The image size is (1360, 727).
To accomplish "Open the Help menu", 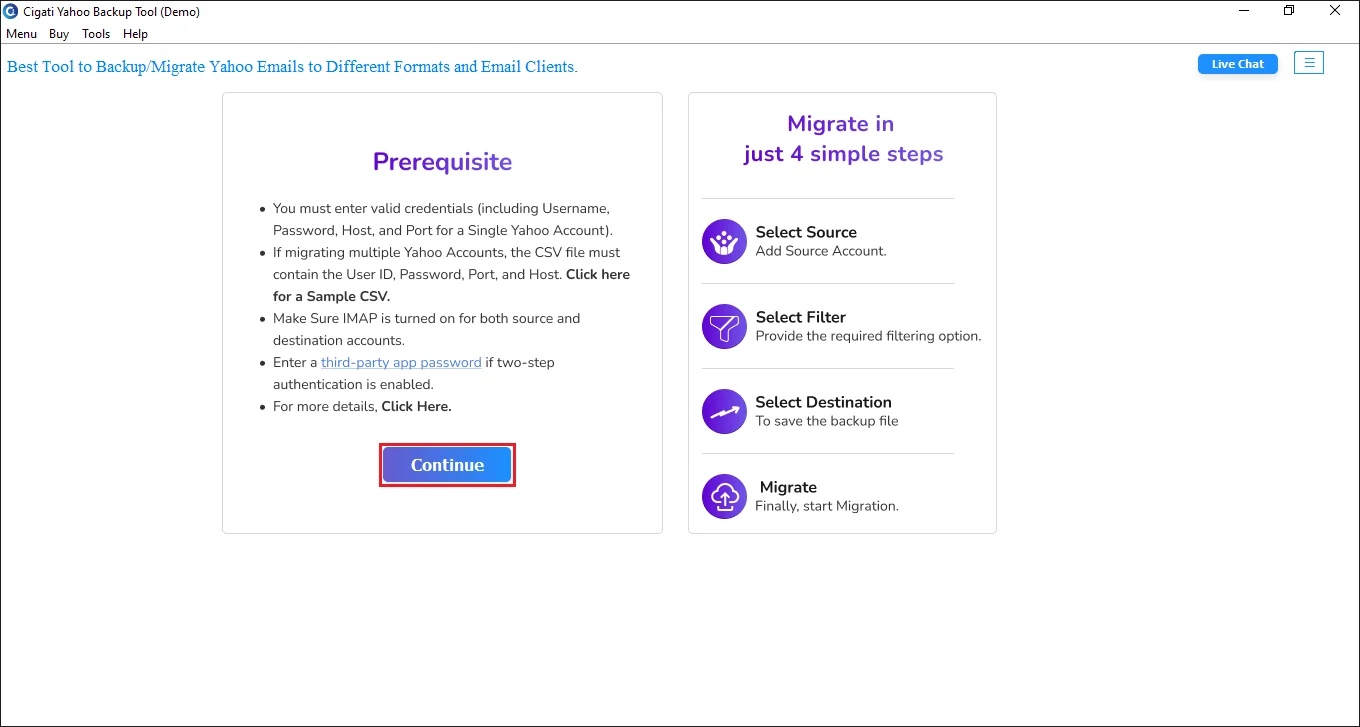I will pos(135,34).
